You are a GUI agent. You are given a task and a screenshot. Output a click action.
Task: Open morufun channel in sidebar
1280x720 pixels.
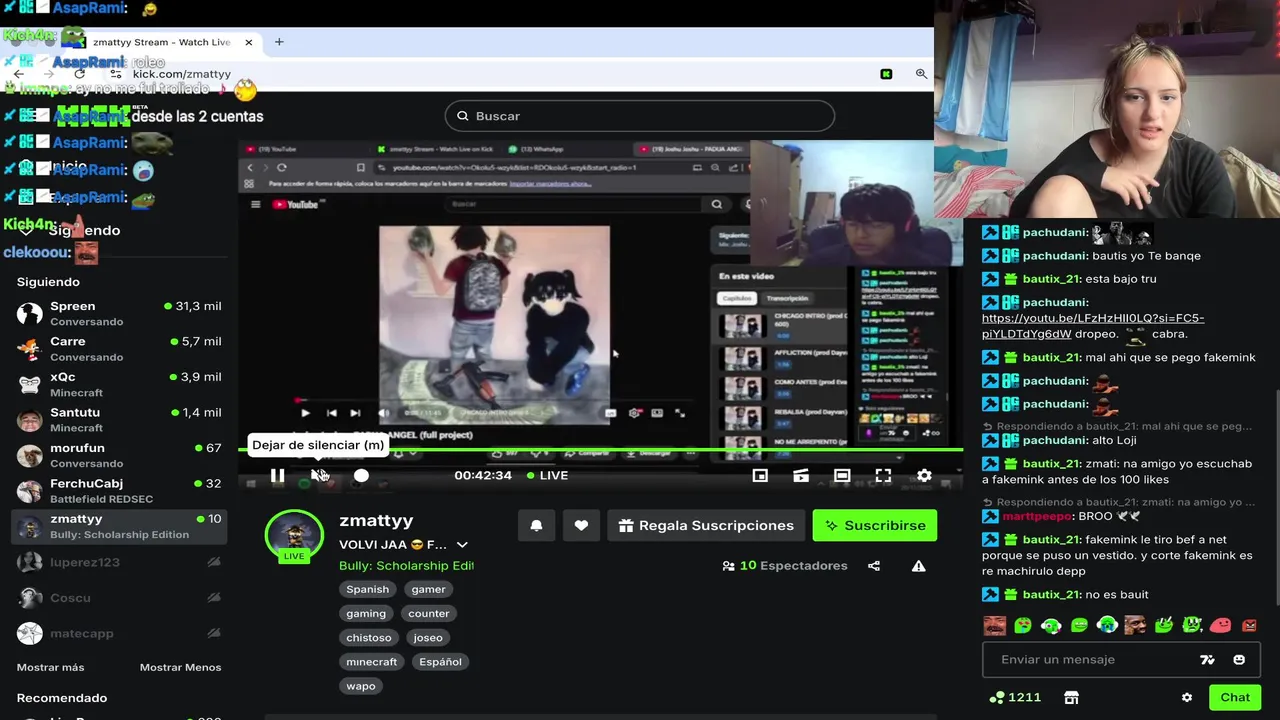[119, 455]
